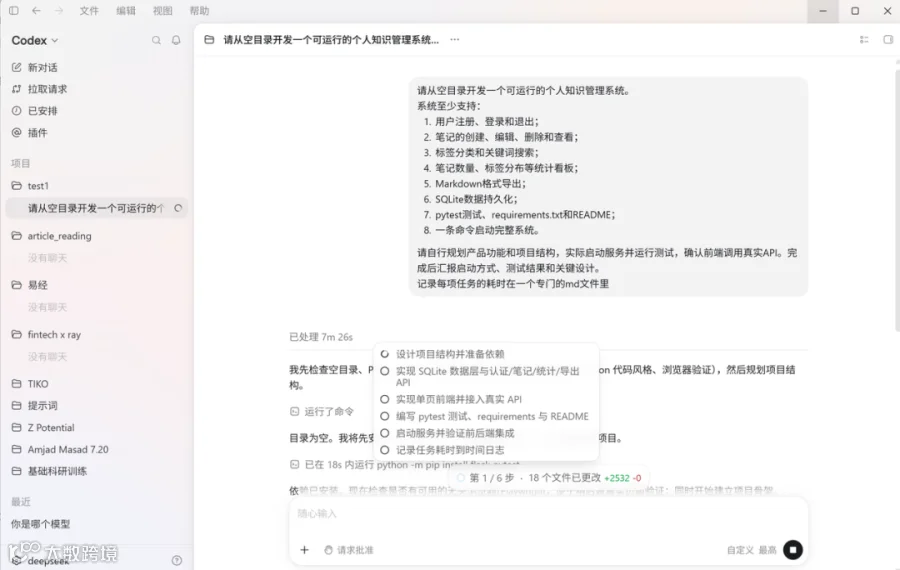Open the Codex dropdown
Screen dimensions: 900x570
[34, 40]
